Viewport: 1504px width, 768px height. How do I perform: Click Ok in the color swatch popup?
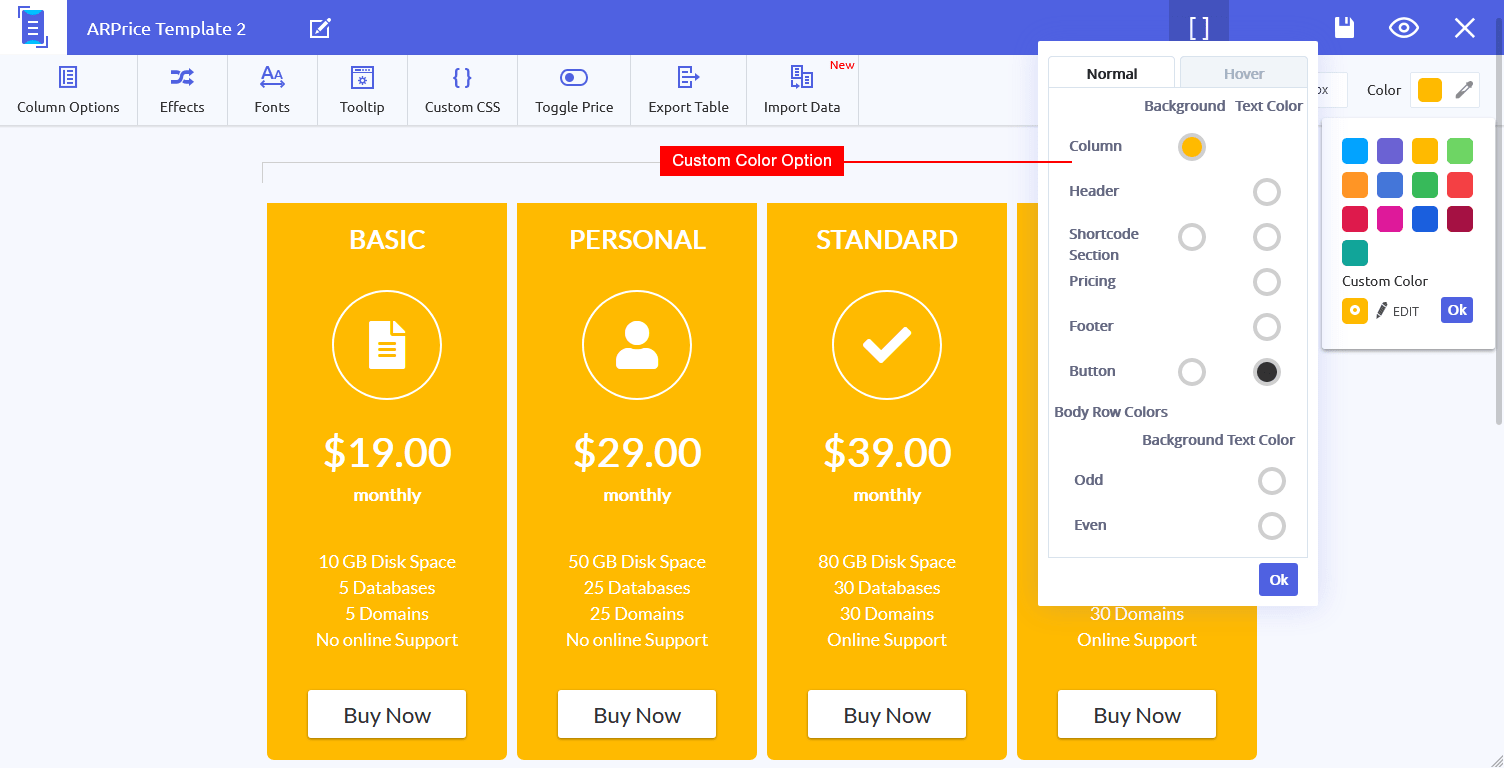coord(1457,310)
